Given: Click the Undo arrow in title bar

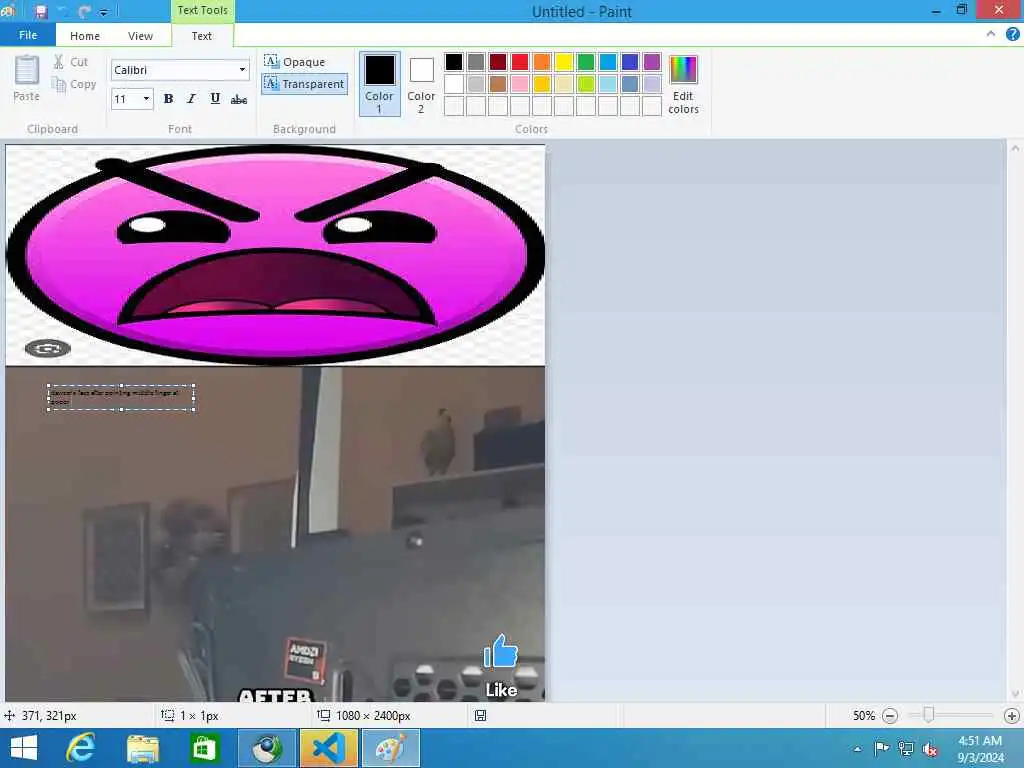Looking at the screenshot, I should click(63, 12).
